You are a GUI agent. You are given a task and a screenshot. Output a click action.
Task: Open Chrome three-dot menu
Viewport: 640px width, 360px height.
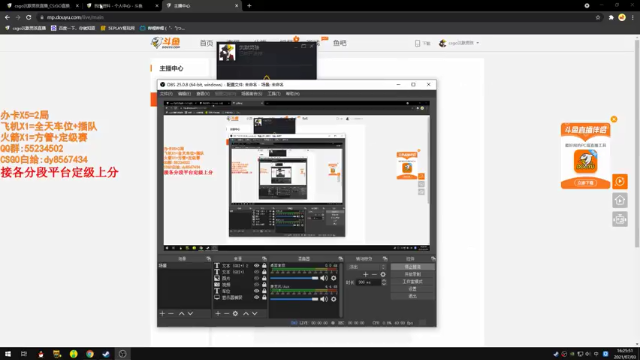click(x=633, y=18)
